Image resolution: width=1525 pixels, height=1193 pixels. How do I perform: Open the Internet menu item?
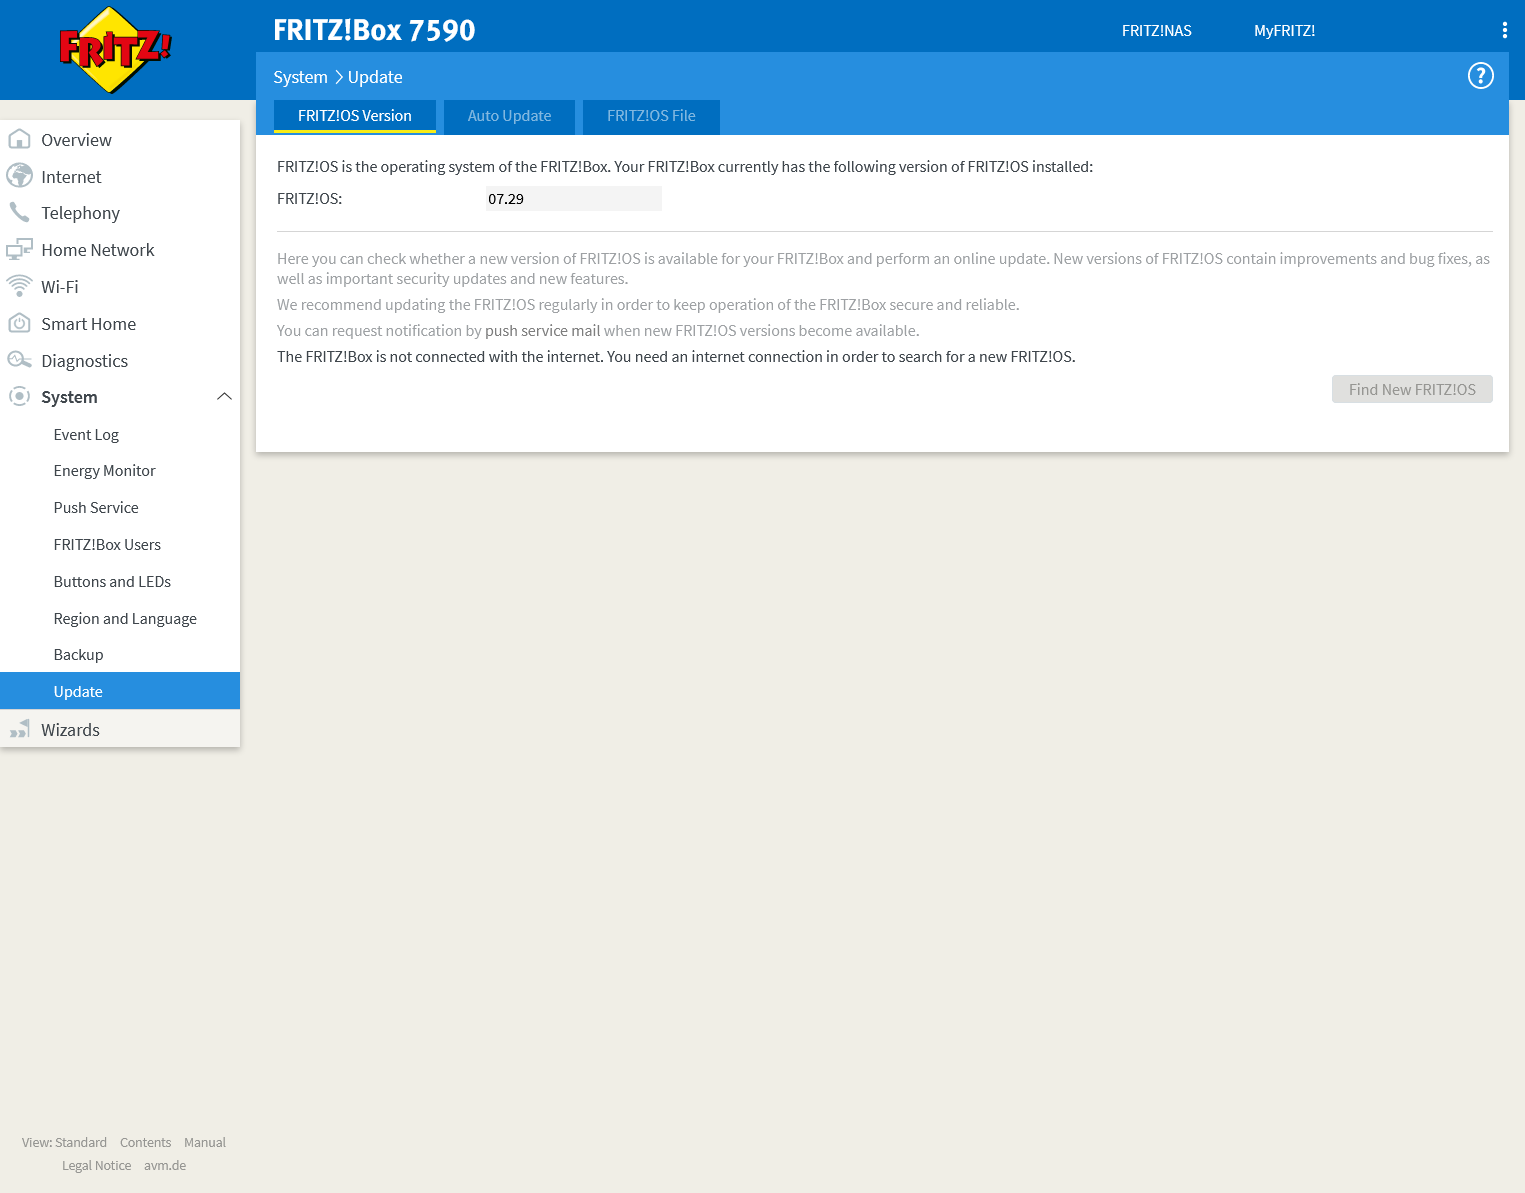pos(120,177)
